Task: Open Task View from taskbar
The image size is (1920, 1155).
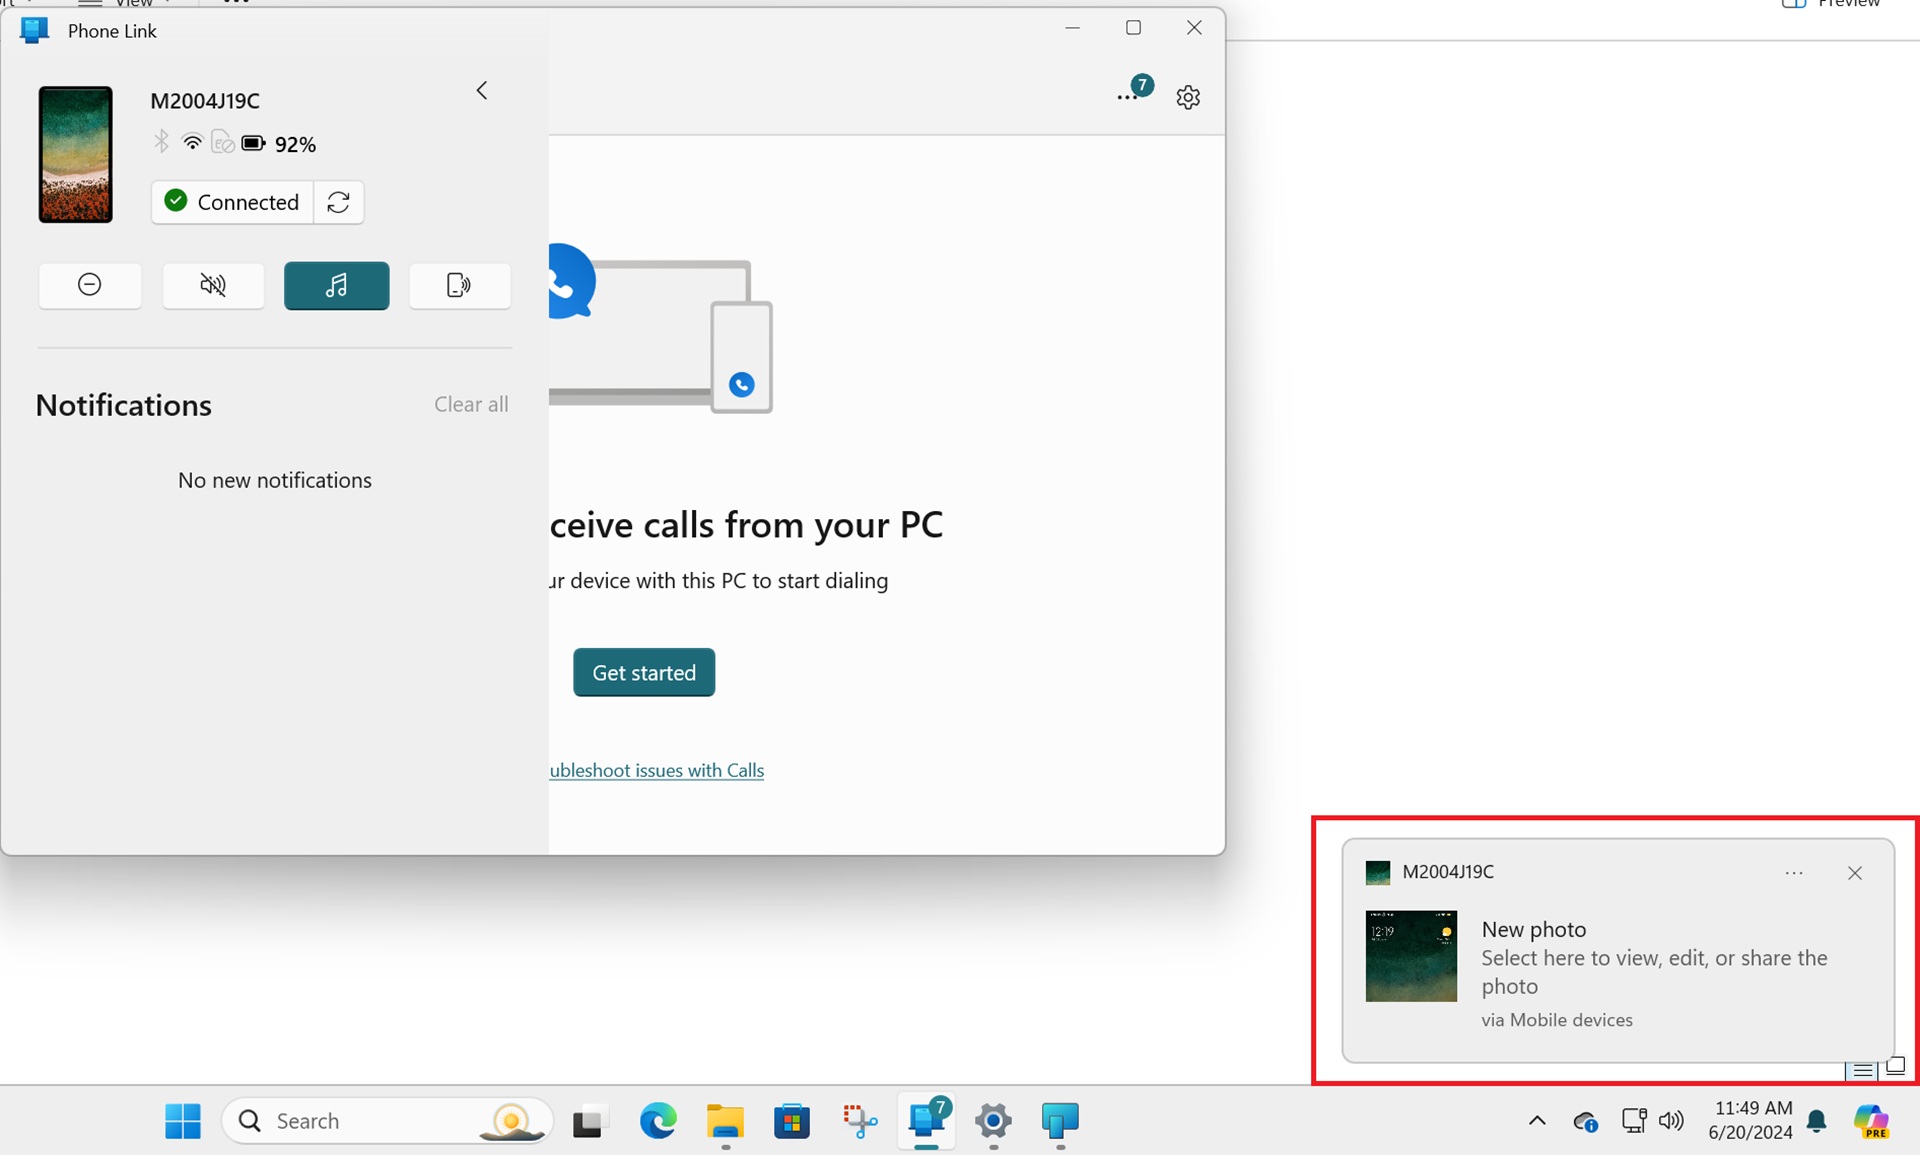Action: [590, 1122]
